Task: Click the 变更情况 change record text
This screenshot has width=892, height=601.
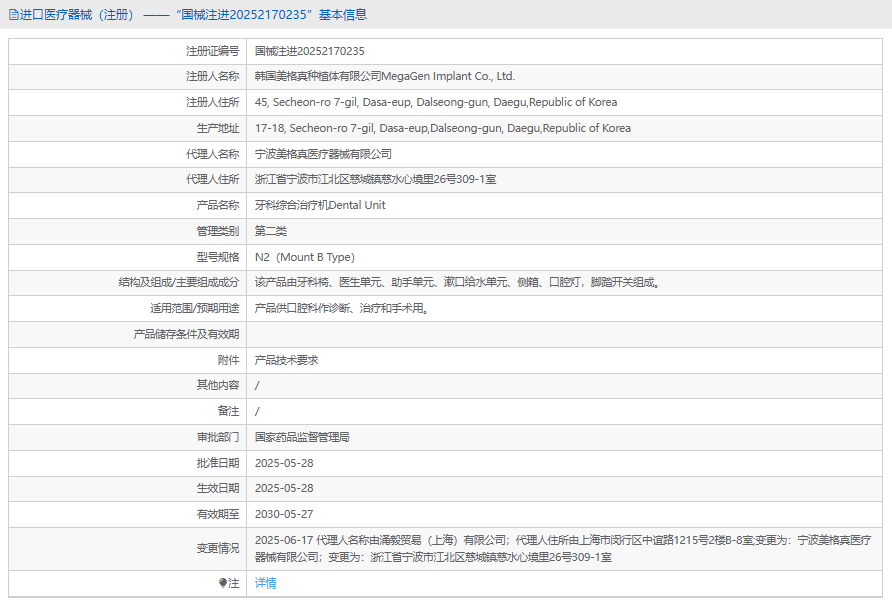Action: [562, 548]
